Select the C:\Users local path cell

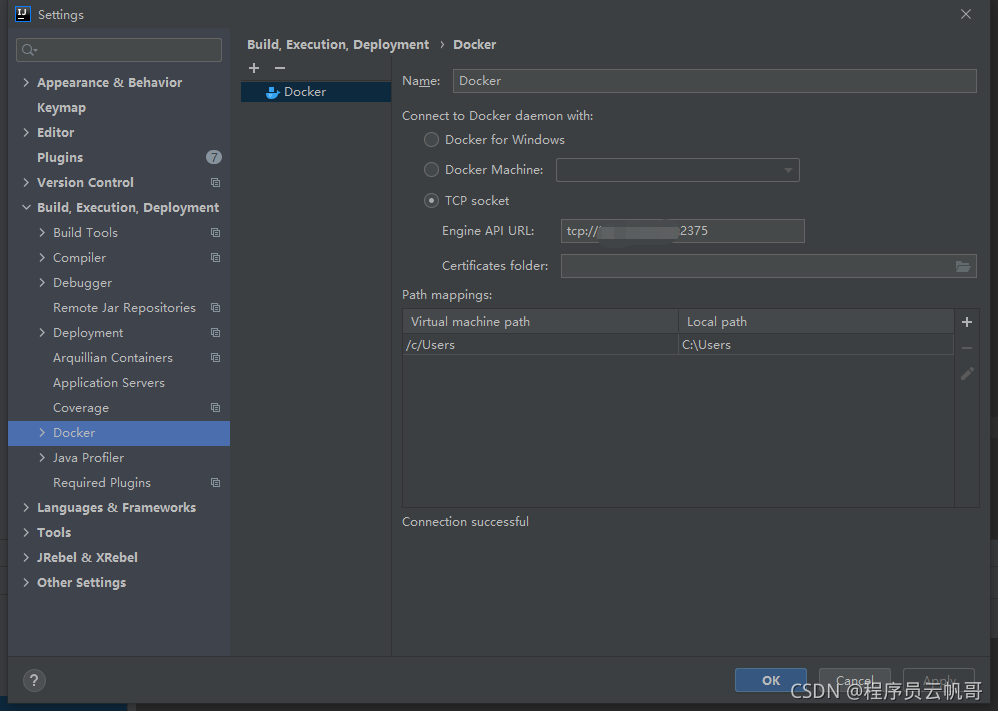point(816,344)
